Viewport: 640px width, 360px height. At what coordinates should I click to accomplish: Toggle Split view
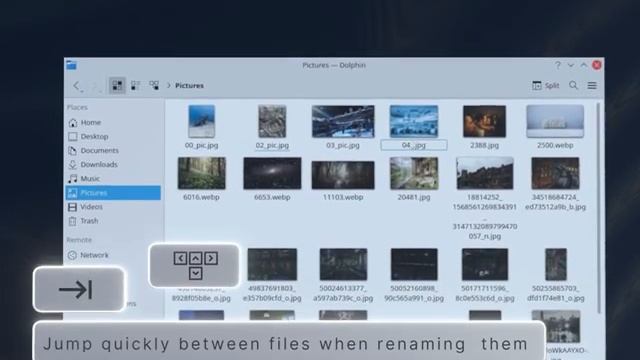pos(545,86)
